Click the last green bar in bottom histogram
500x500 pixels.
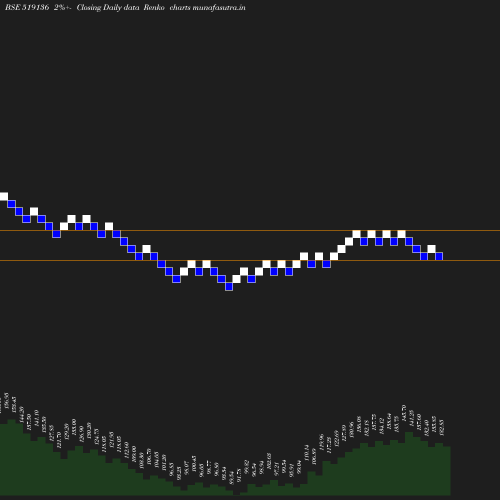point(447,471)
